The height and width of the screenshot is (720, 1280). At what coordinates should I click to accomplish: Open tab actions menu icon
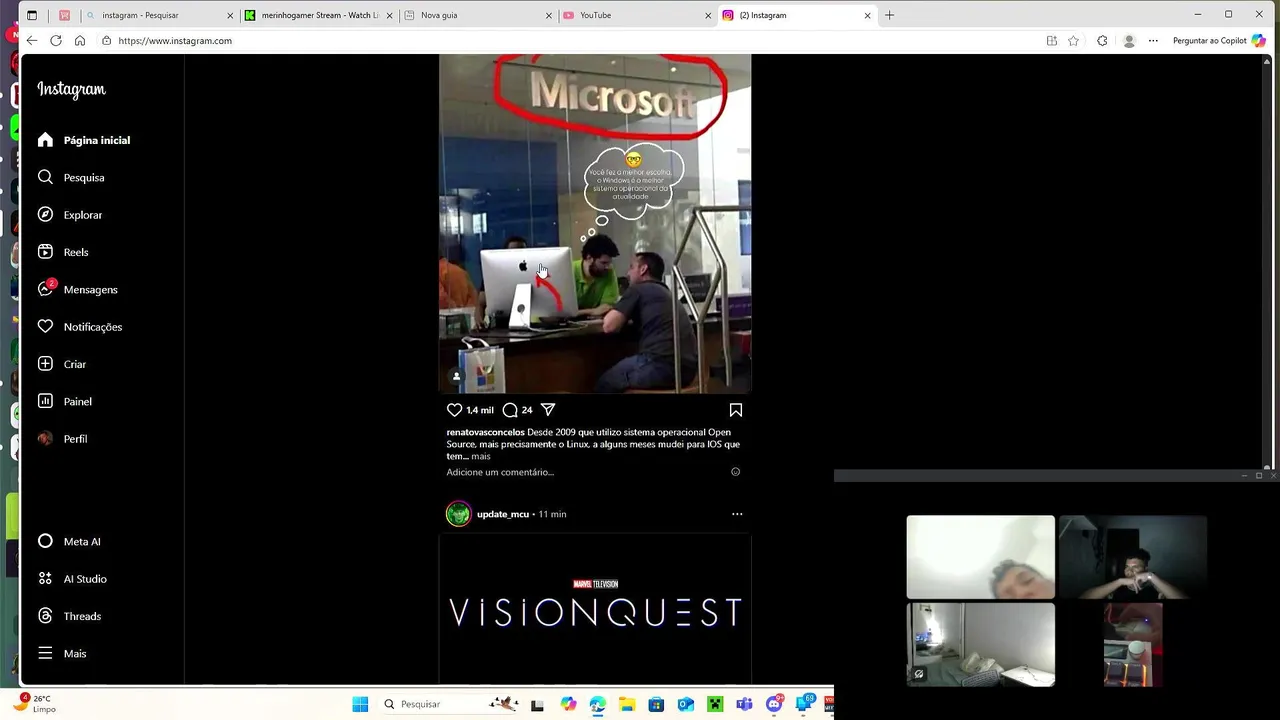tap(32, 15)
